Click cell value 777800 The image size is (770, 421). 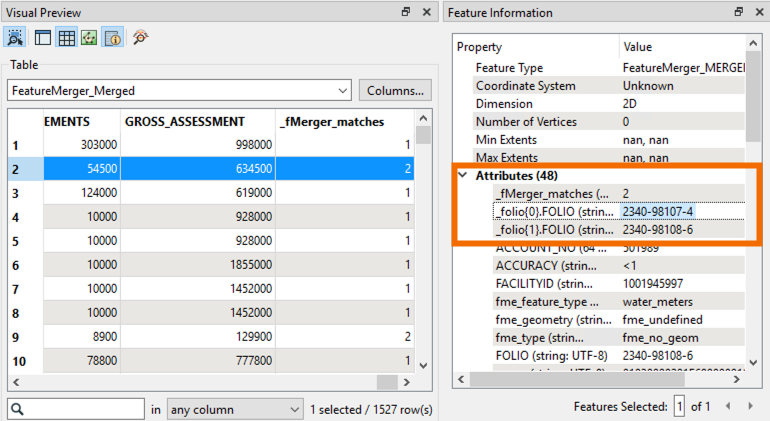(x=253, y=361)
